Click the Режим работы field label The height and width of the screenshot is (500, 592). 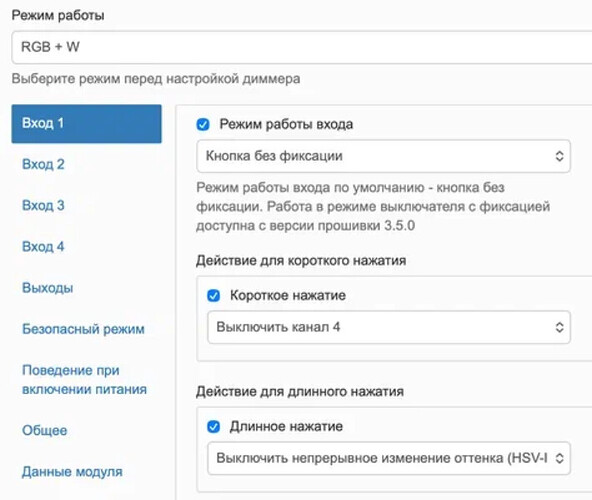(x=58, y=16)
